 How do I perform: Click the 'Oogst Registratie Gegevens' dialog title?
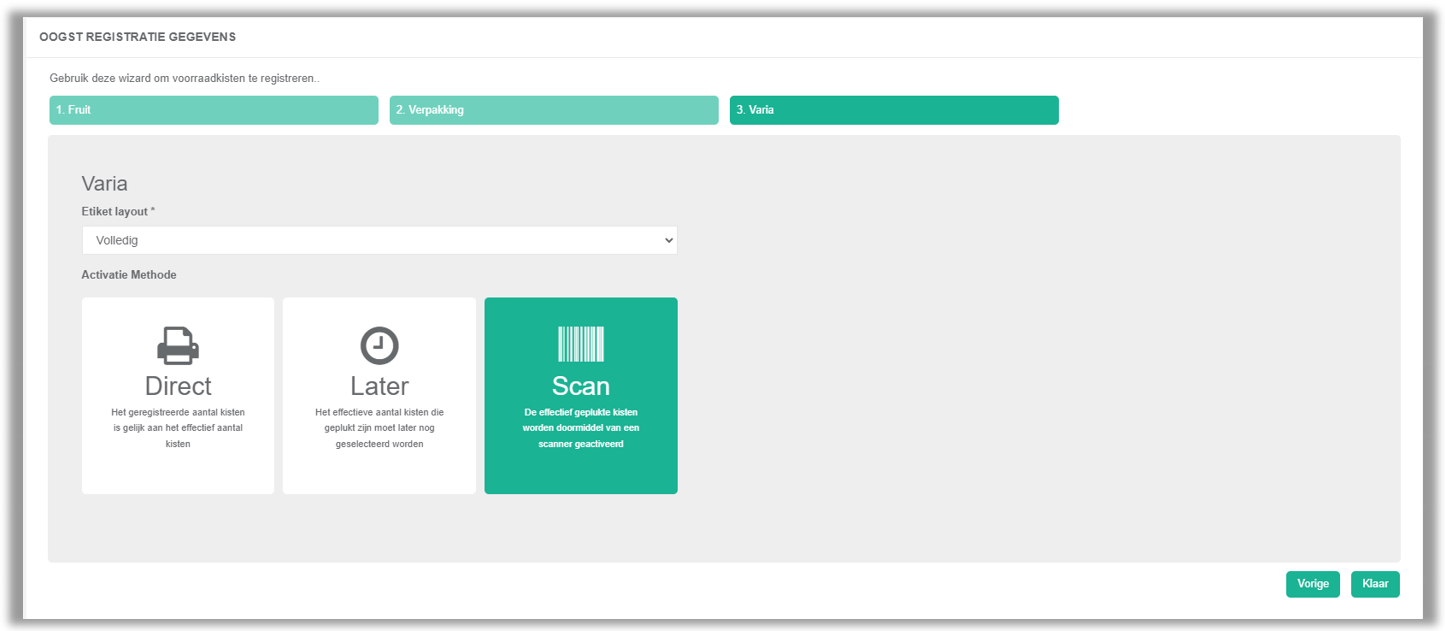point(137,37)
